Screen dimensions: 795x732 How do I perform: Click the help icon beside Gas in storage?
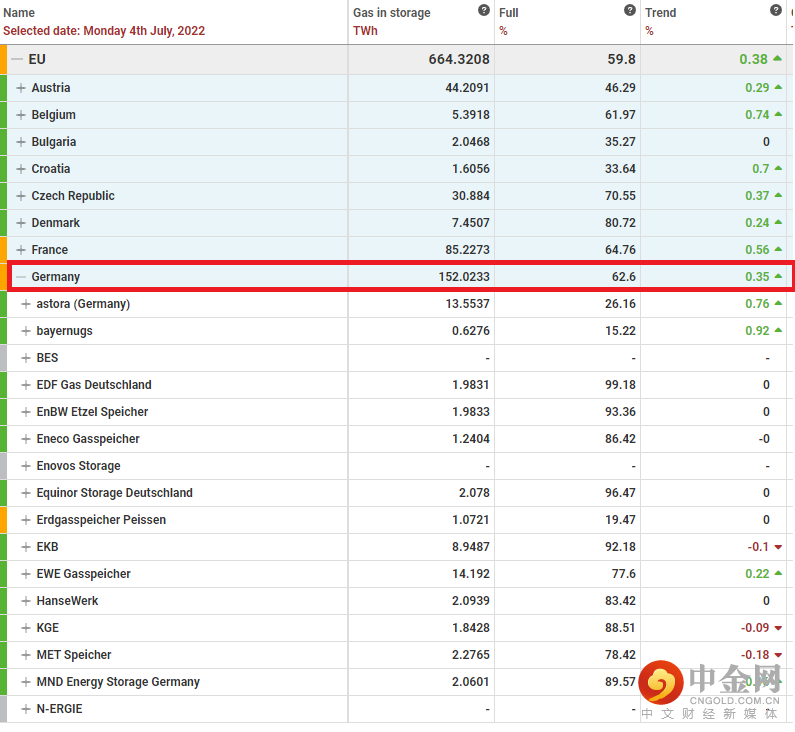click(484, 10)
